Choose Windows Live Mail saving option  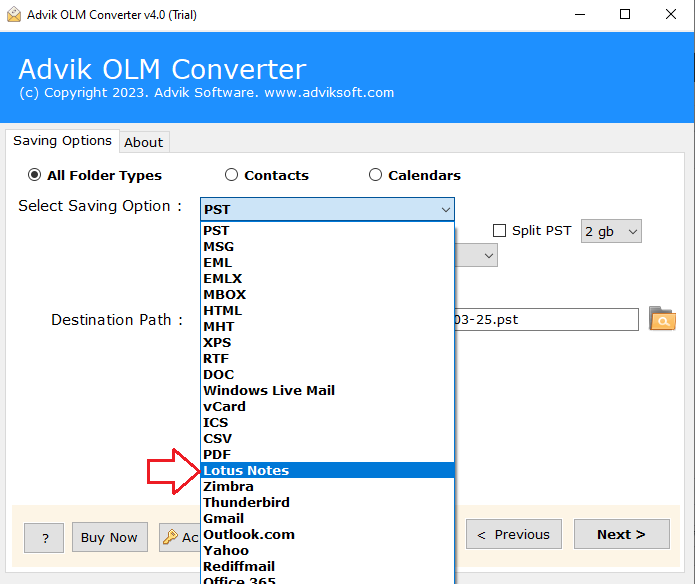click(x=327, y=390)
